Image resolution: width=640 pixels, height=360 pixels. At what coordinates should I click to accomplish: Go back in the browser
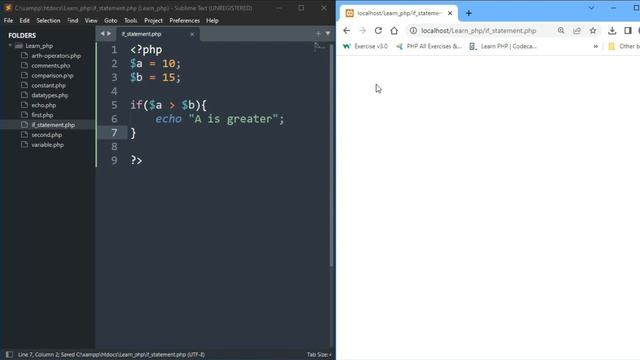point(347,31)
